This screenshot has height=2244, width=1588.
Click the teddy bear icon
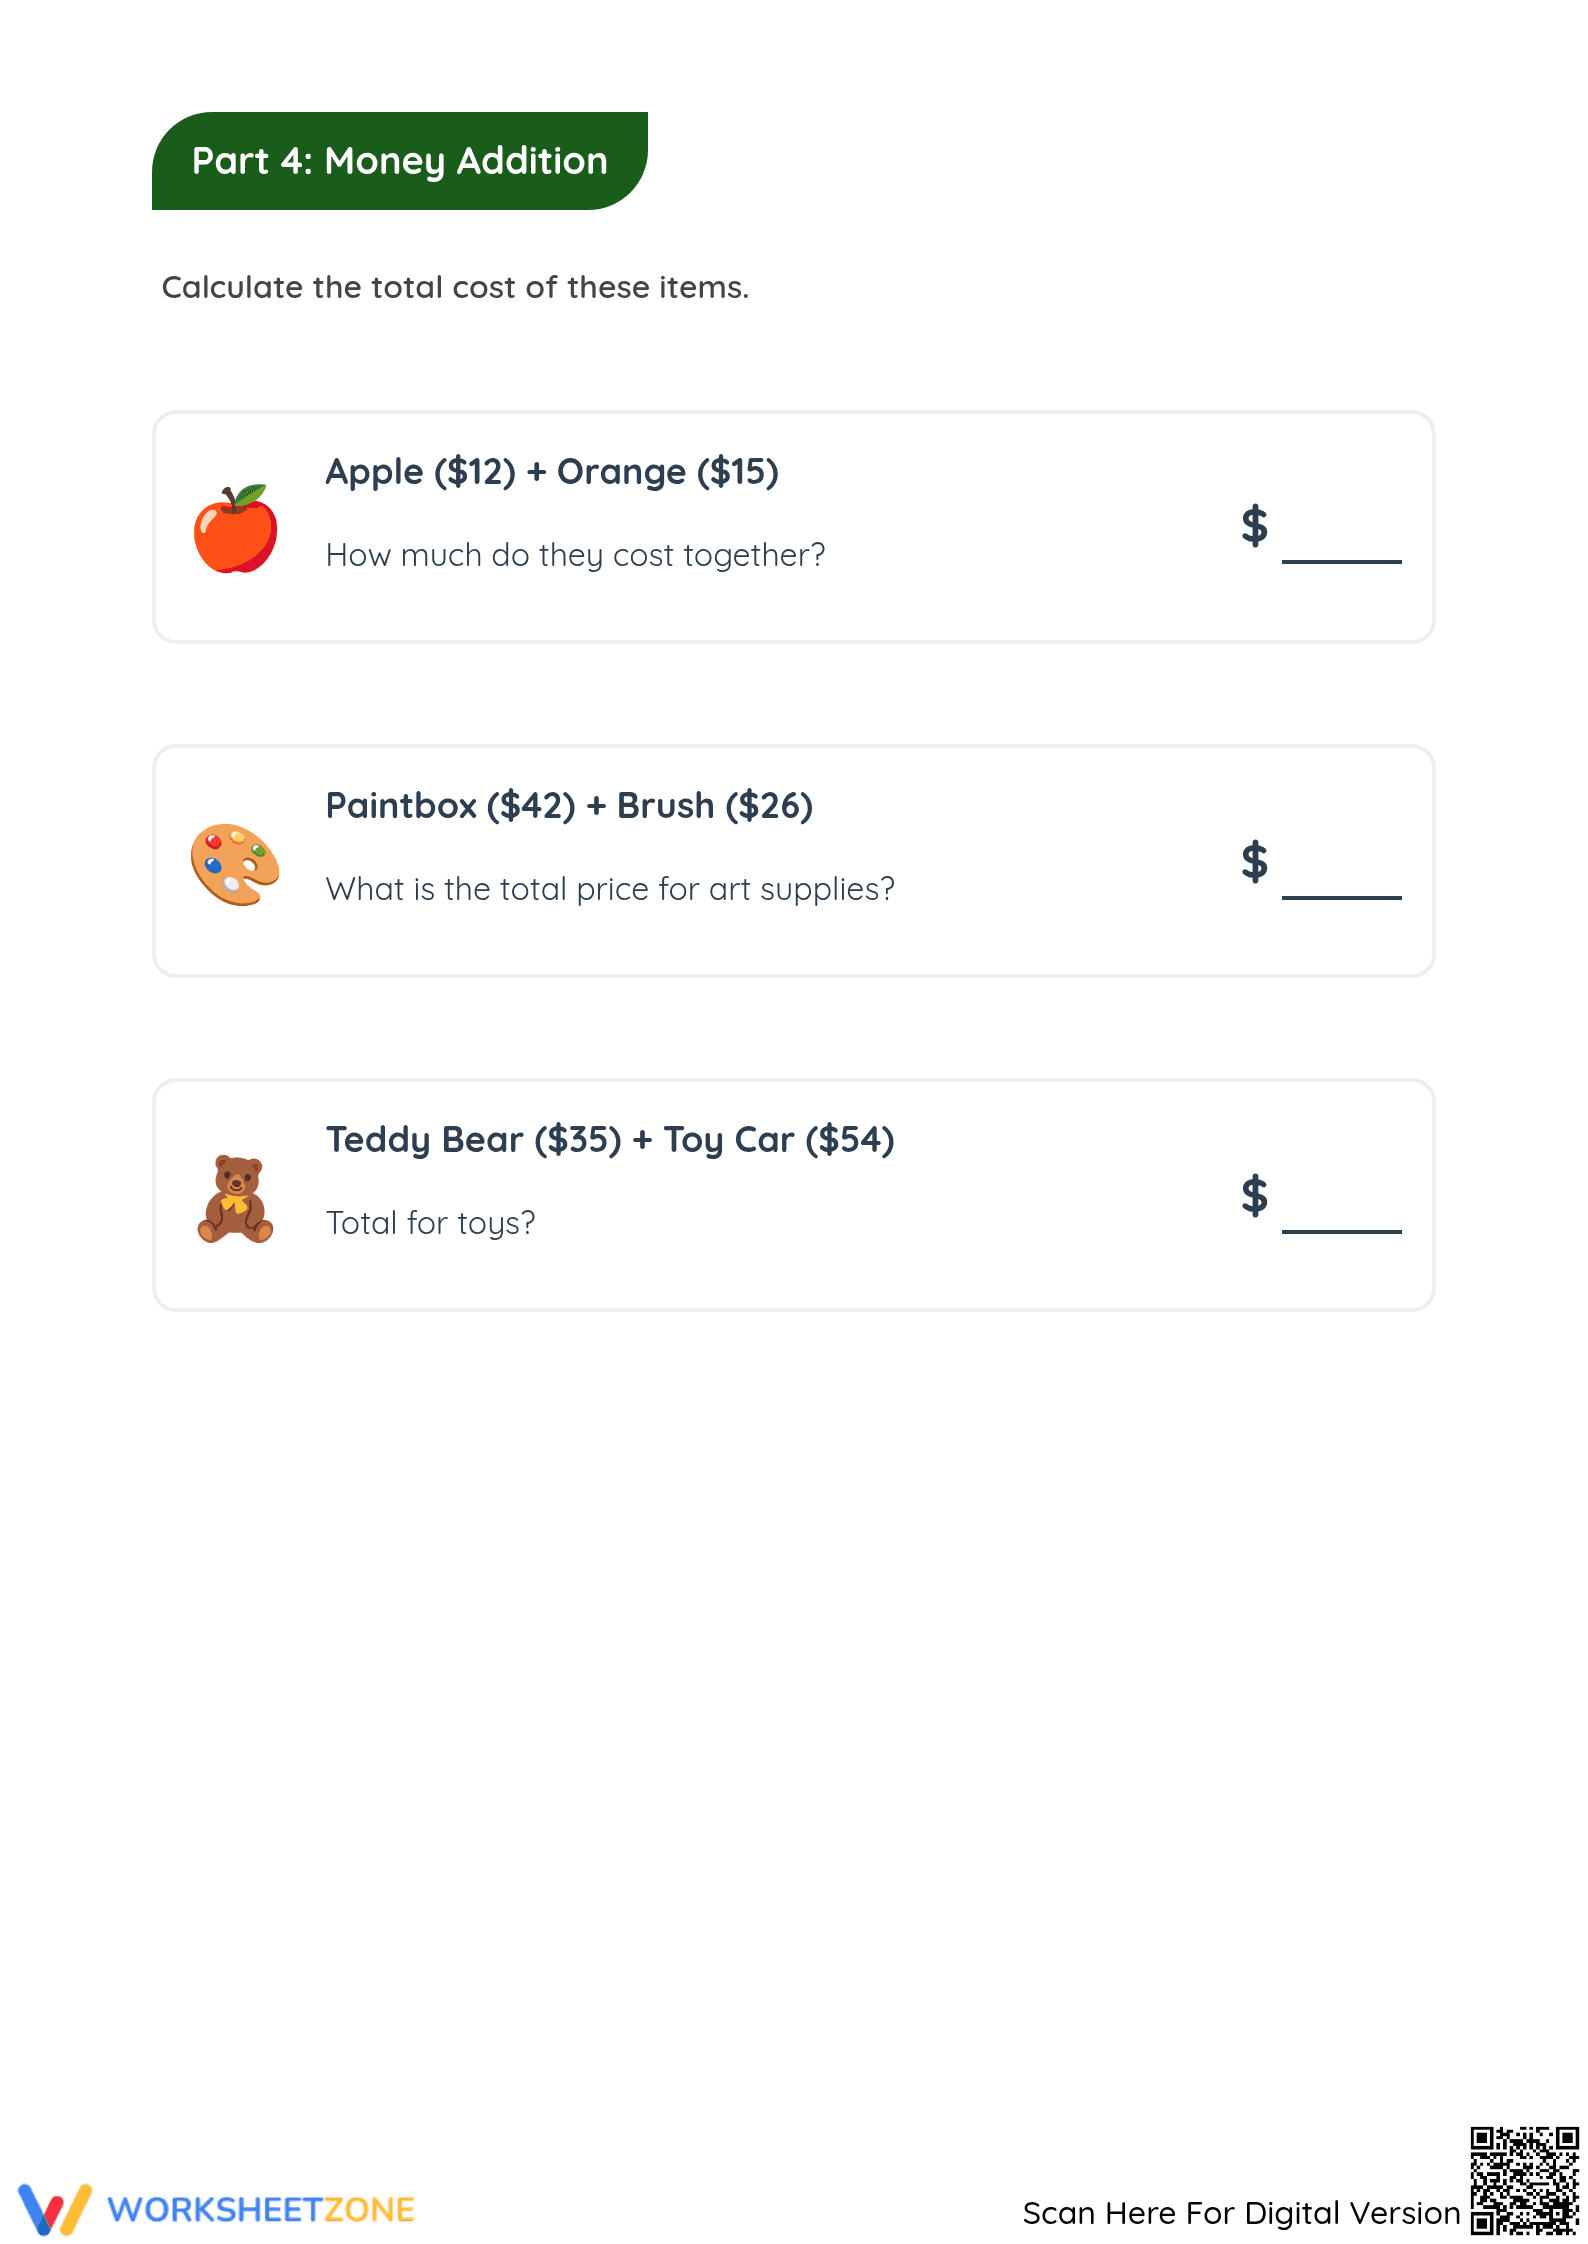(x=235, y=1199)
